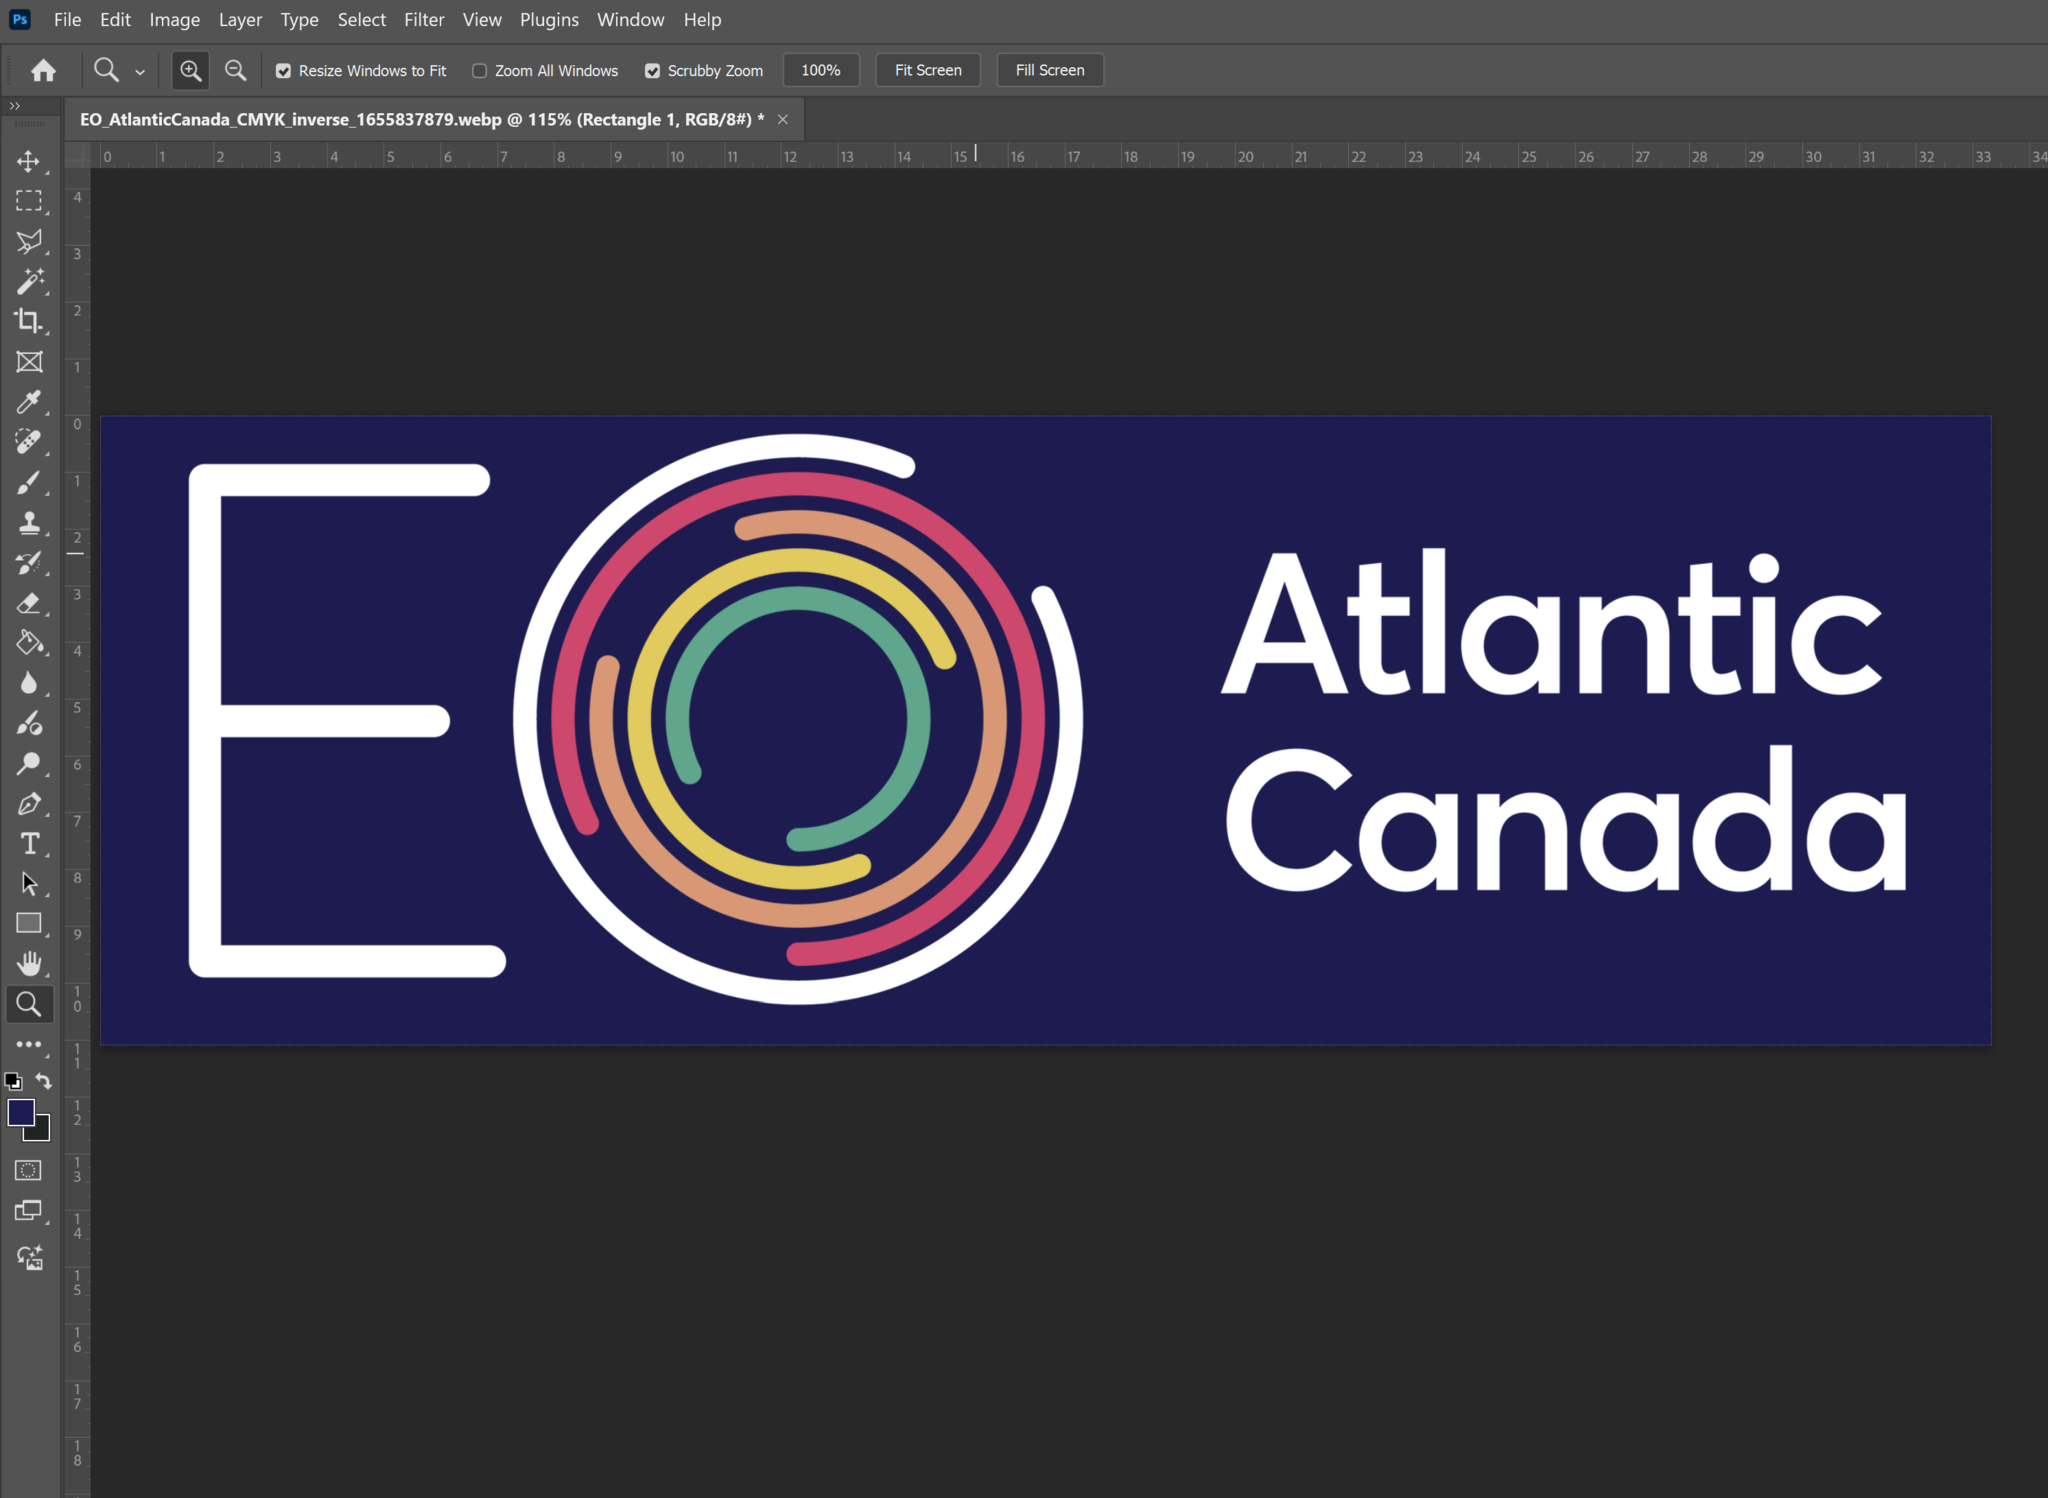Select the Eyedropper tool

click(29, 402)
